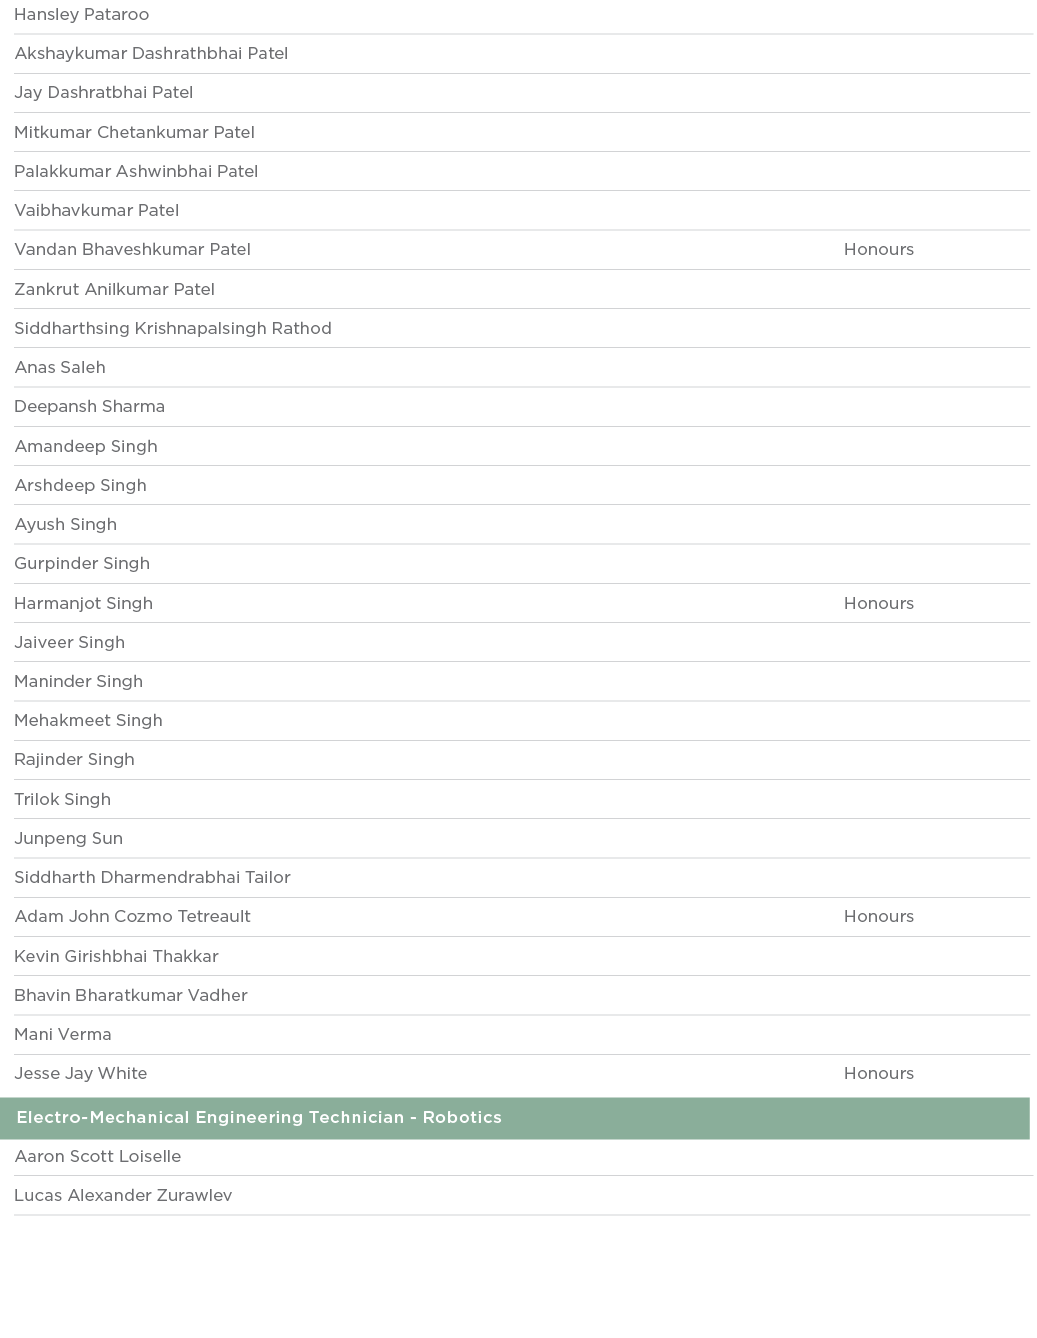Viewport: 1037px width, 1338px height.
Task: Select the name Deepansh Sharma
Action: pos(89,406)
